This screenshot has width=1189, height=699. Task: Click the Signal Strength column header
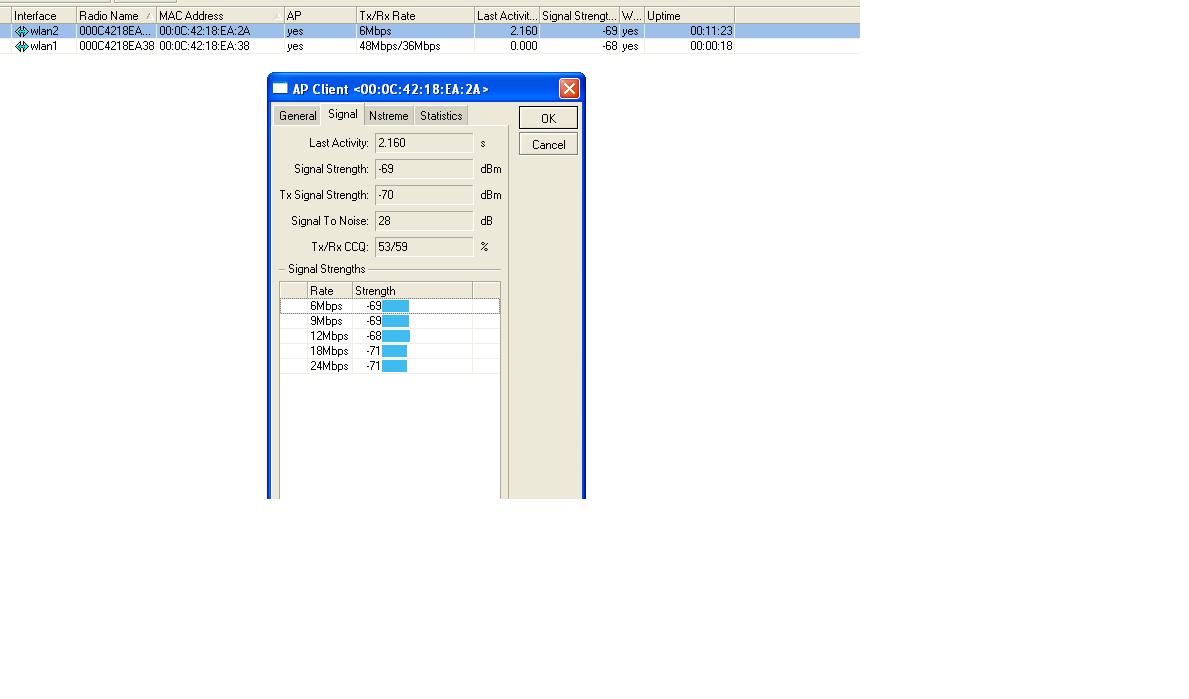tap(579, 16)
